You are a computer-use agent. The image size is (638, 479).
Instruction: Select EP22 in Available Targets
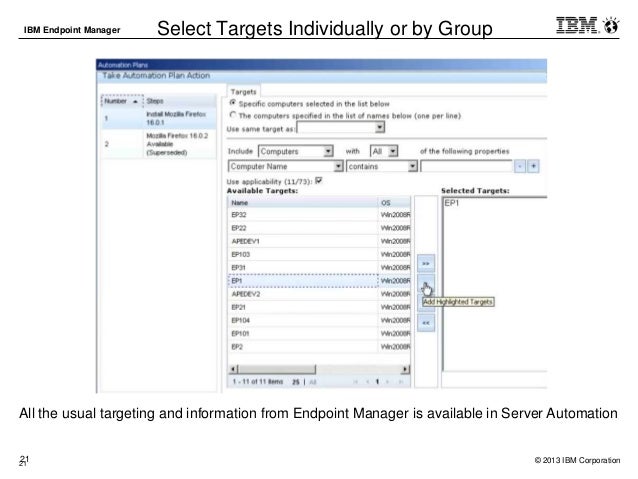tap(319, 228)
